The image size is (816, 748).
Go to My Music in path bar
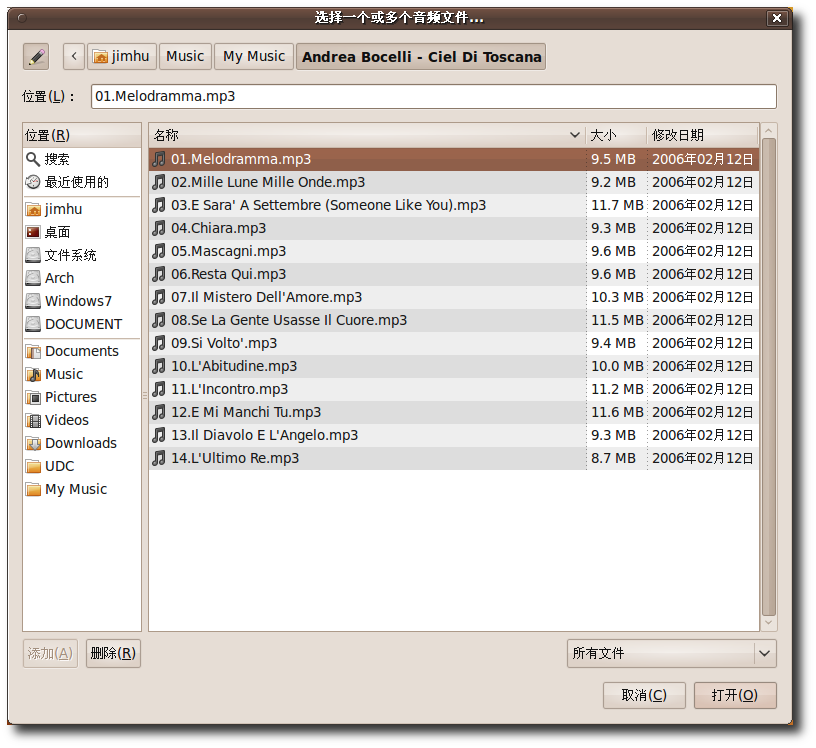(254, 56)
